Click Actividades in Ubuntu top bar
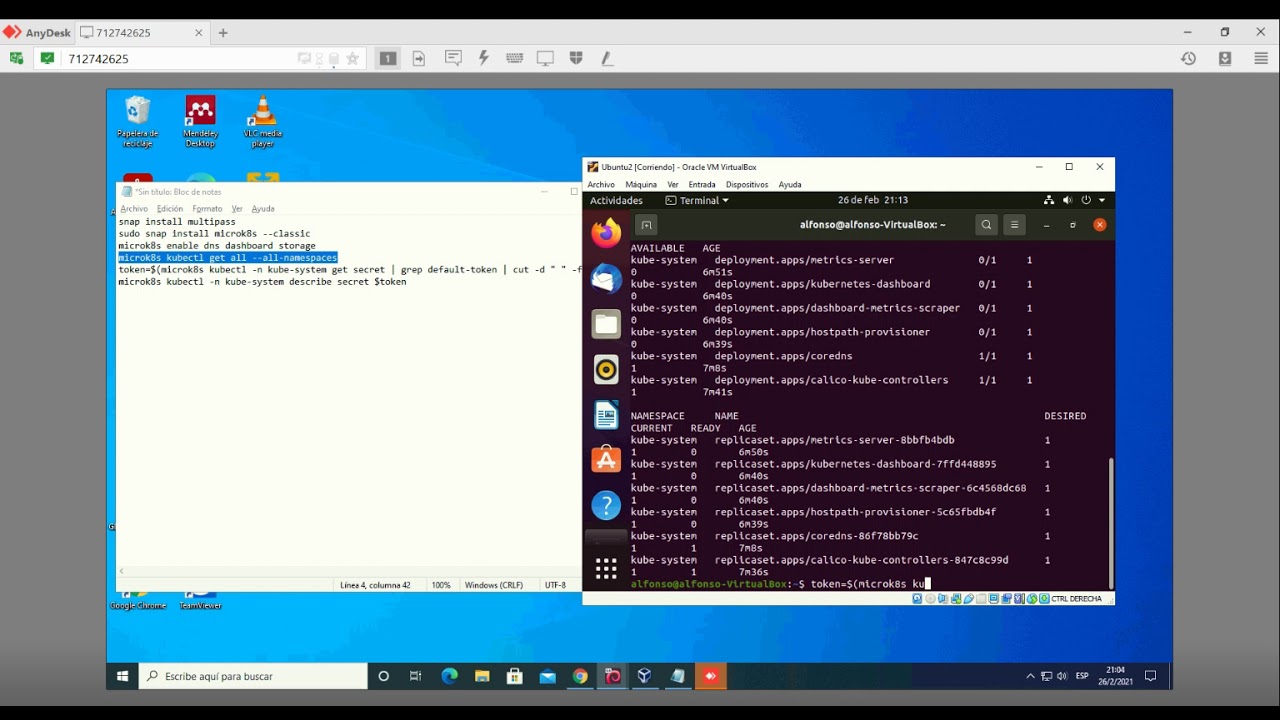 (x=616, y=200)
